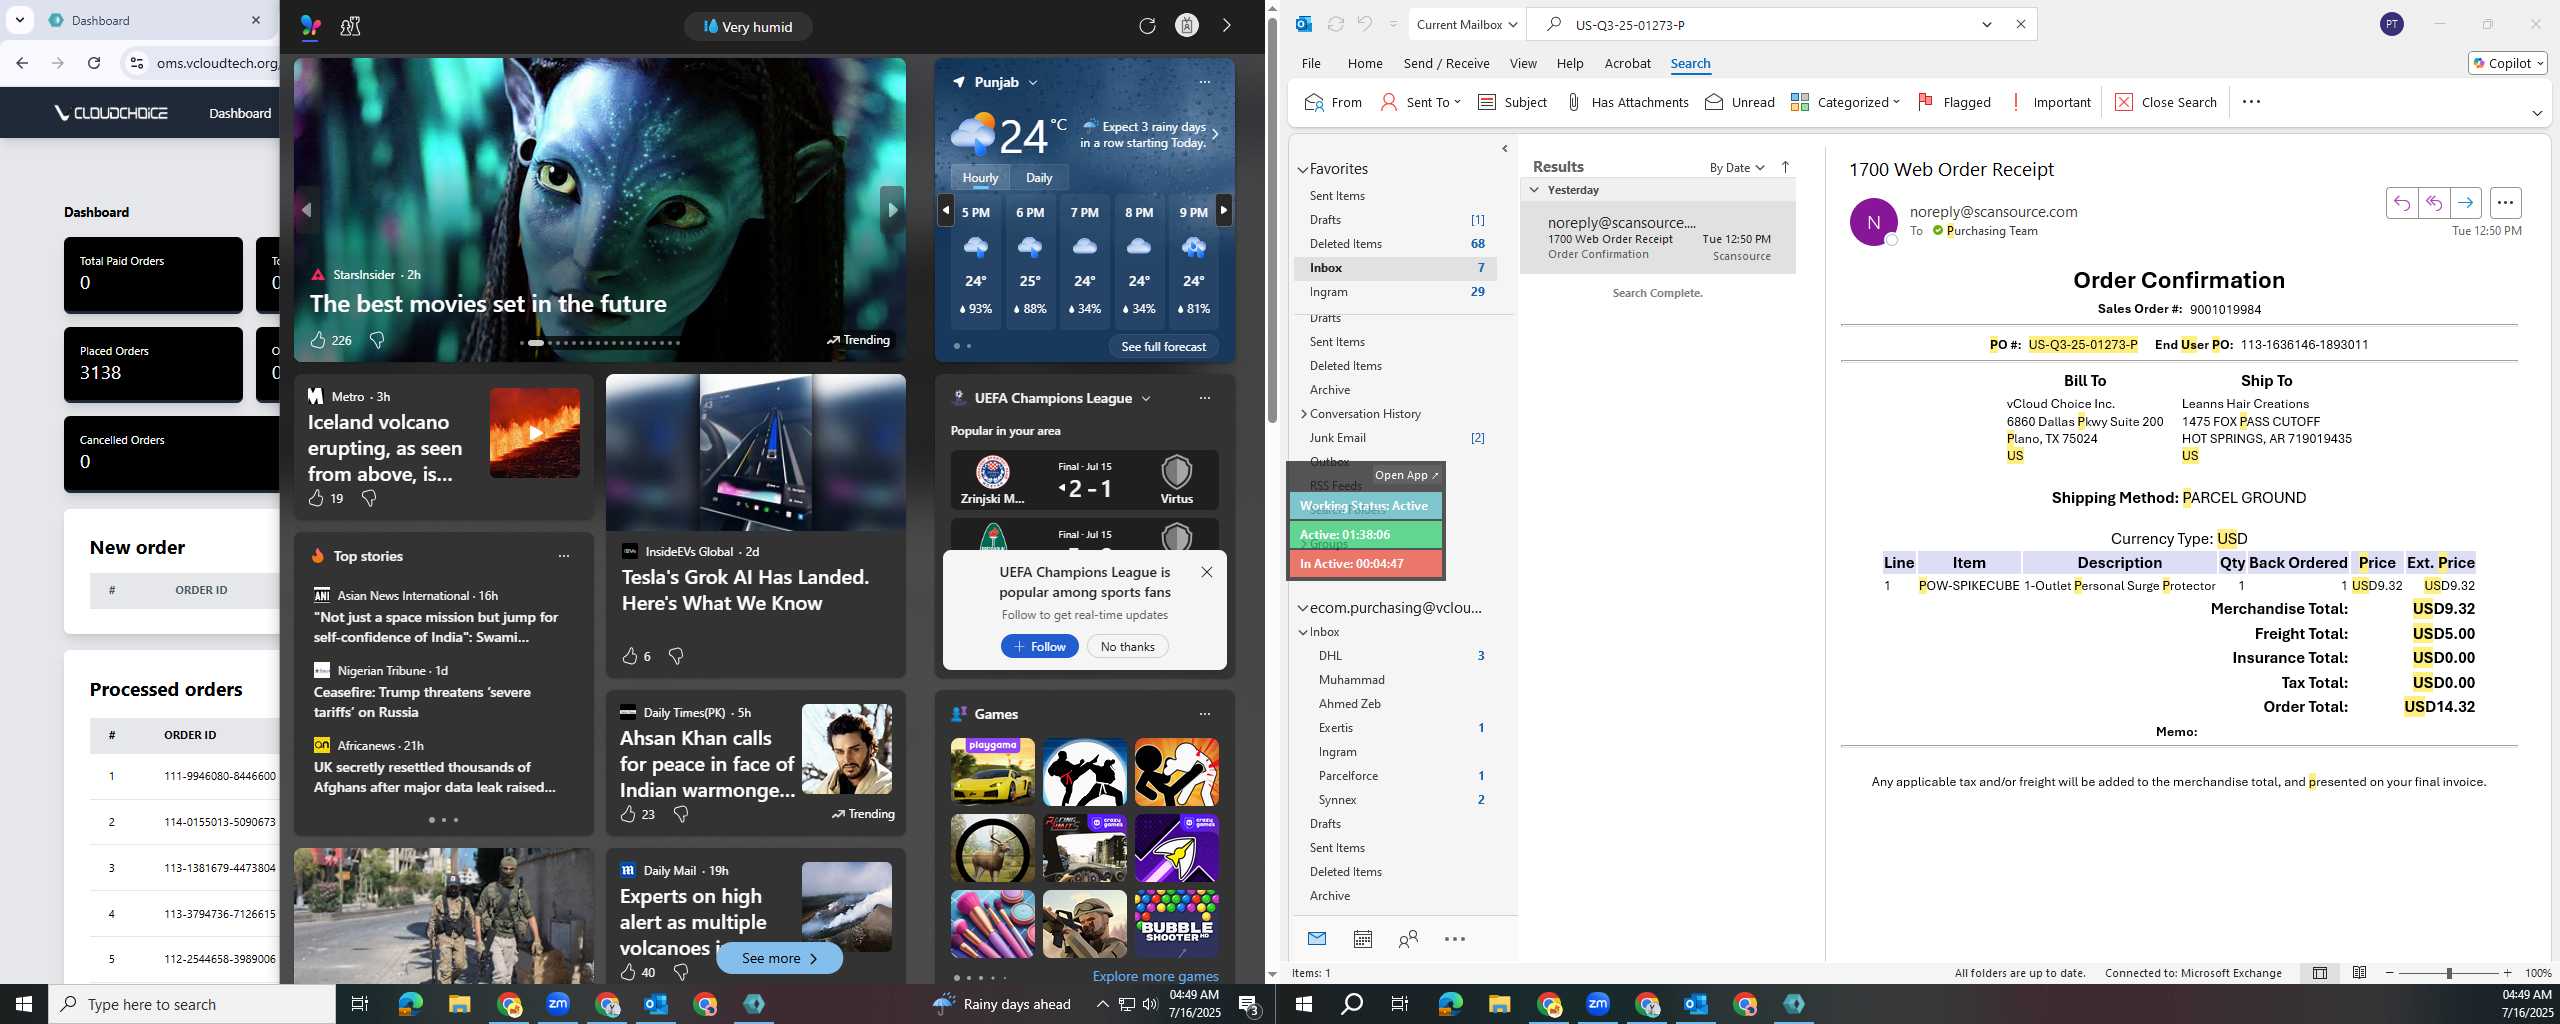Open the By Date sort dropdown
This screenshot has width=2560, height=1024.
coord(1737,167)
